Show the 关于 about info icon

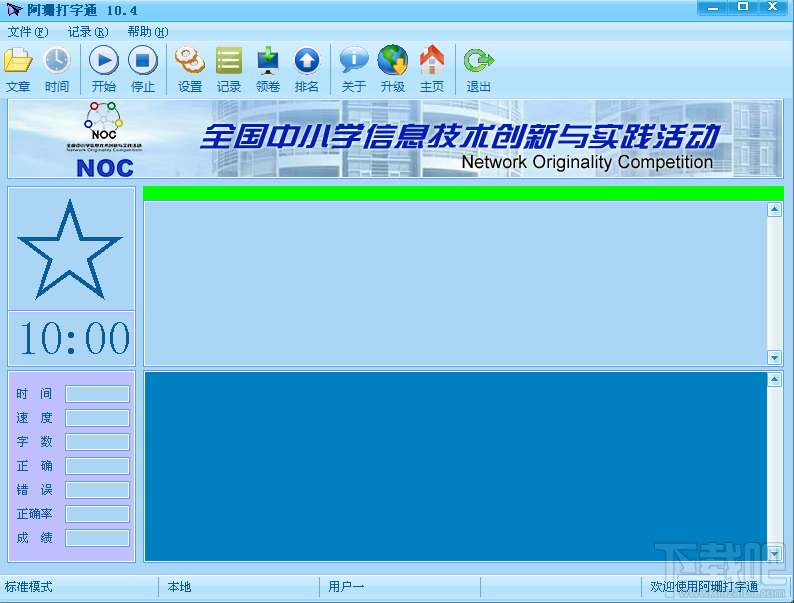click(x=354, y=61)
